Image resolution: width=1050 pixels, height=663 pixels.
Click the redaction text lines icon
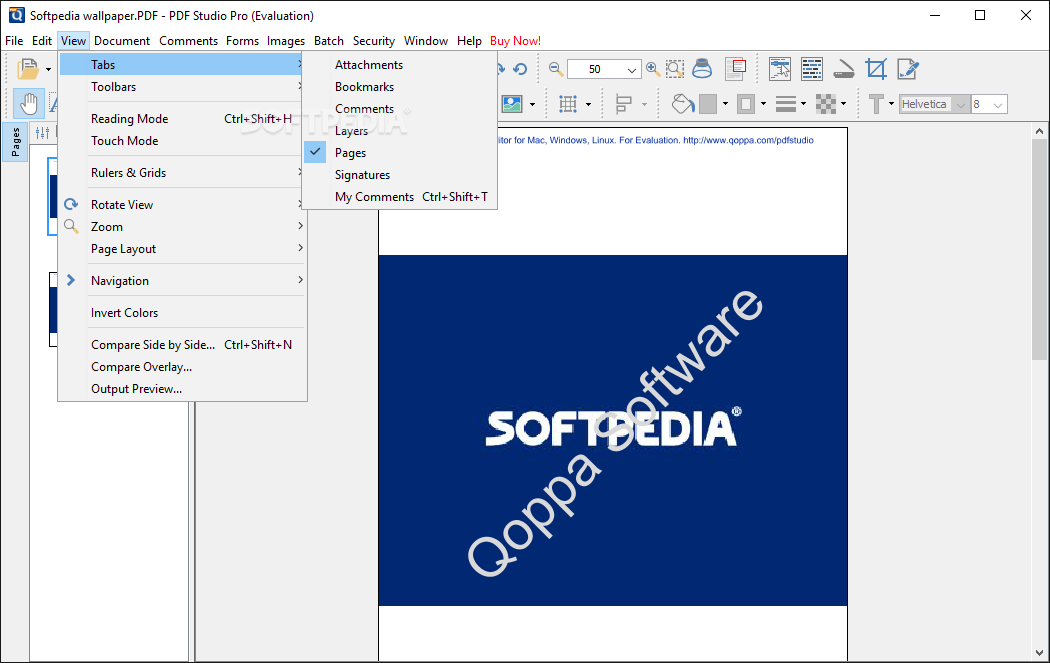tap(812, 69)
